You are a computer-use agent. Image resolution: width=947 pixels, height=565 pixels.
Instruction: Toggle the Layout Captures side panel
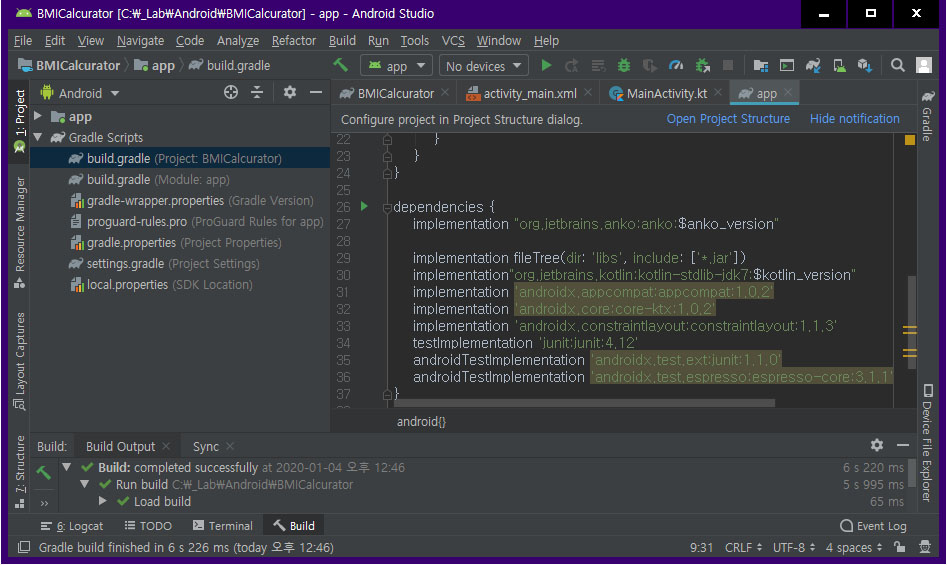20,362
